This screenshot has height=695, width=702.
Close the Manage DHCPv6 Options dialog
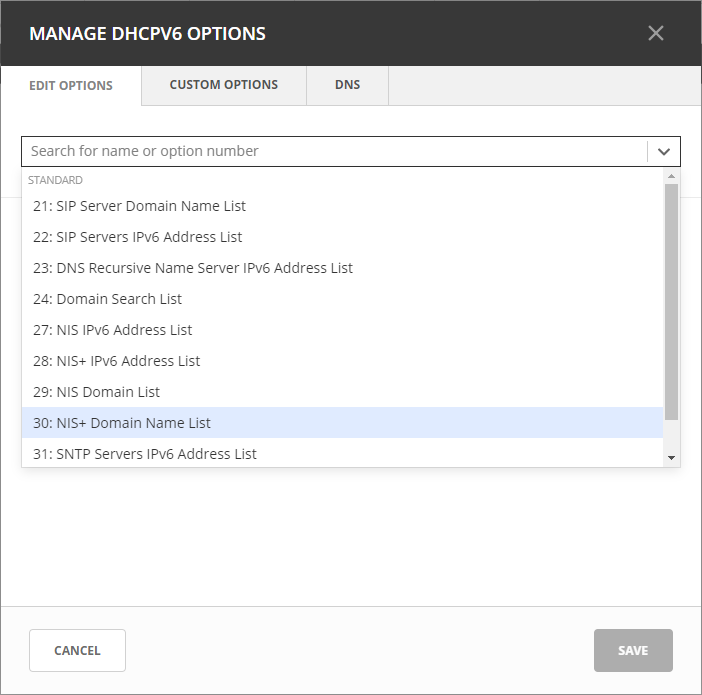pos(655,33)
